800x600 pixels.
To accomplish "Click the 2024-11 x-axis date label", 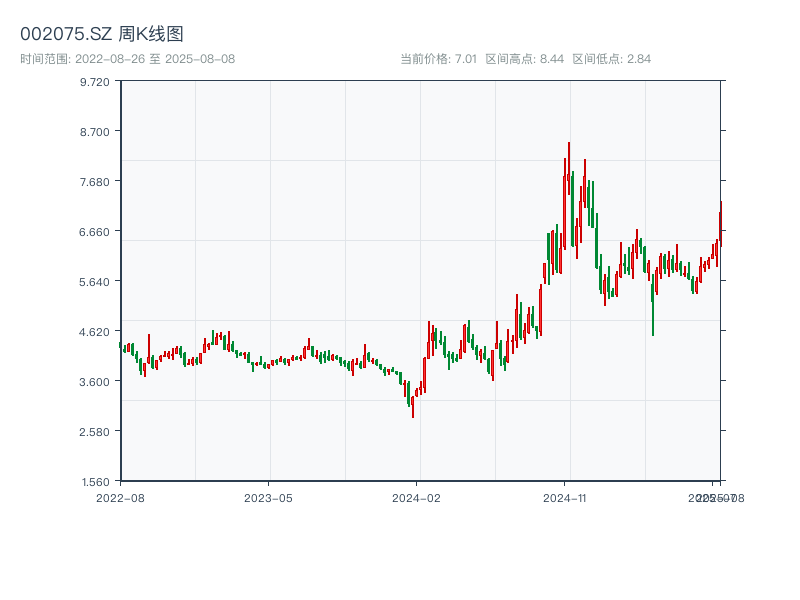I will [x=565, y=497].
